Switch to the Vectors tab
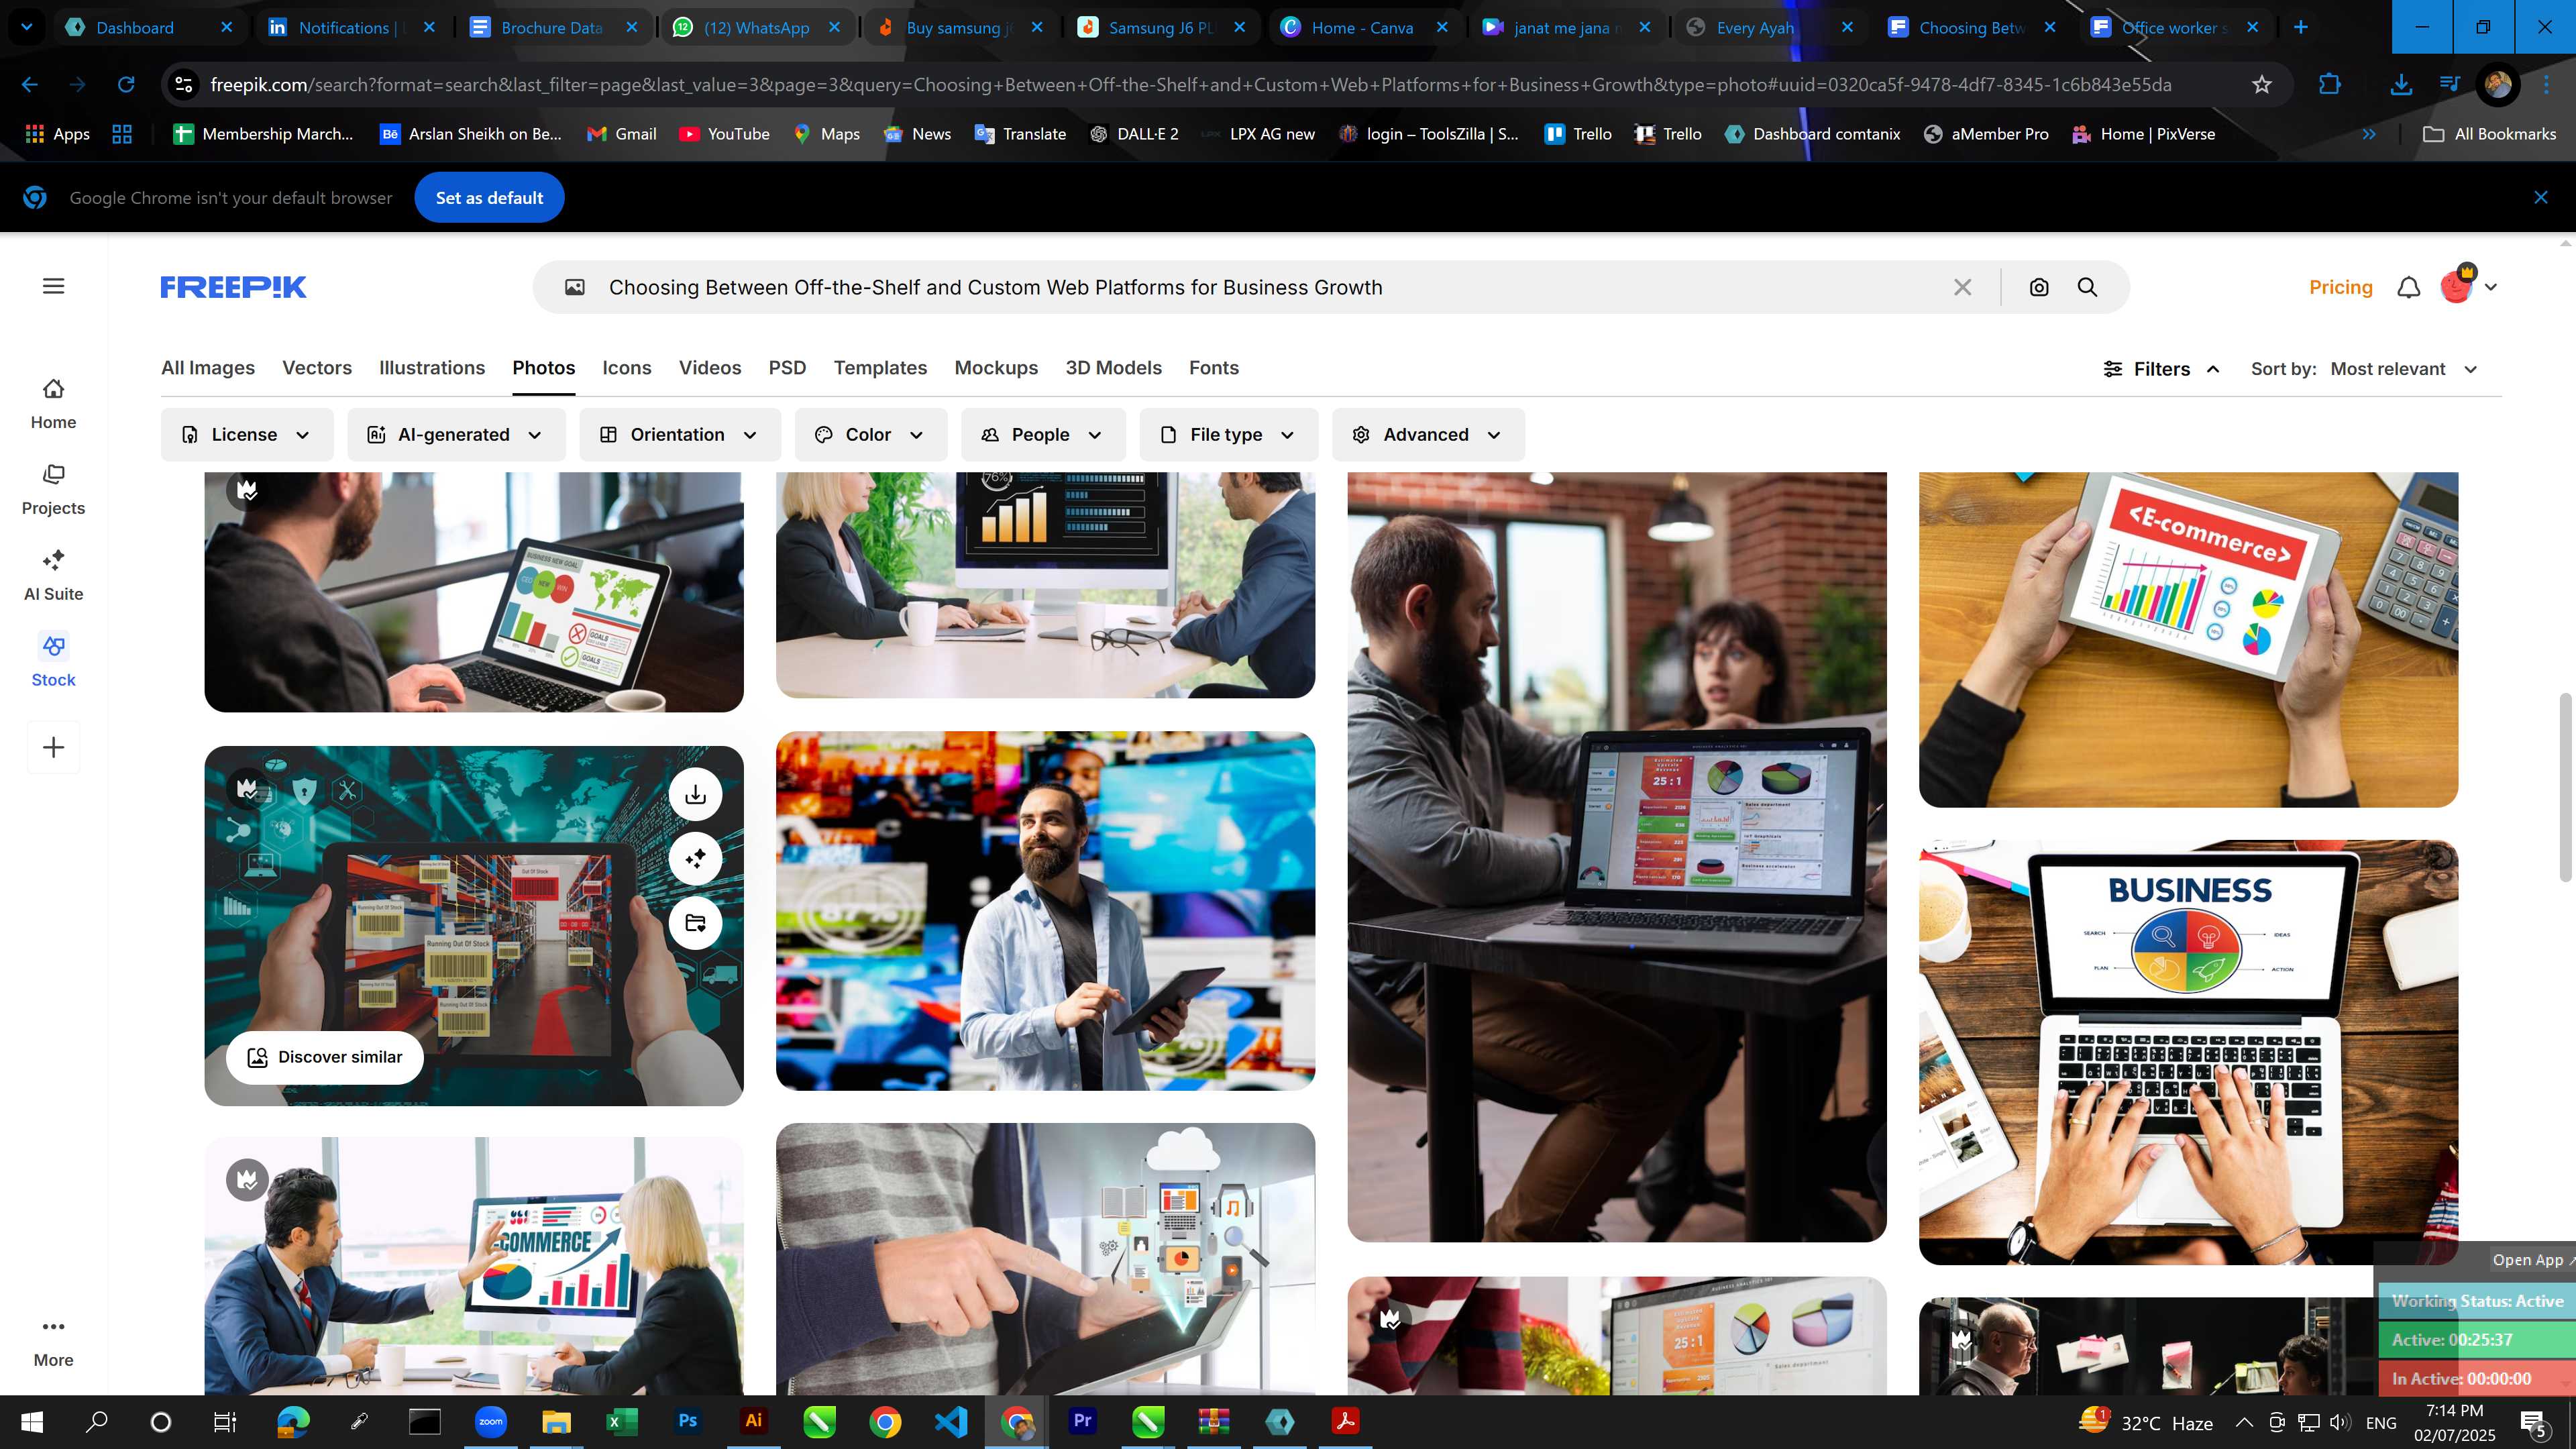 pyautogui.click(x=317, y=368)
